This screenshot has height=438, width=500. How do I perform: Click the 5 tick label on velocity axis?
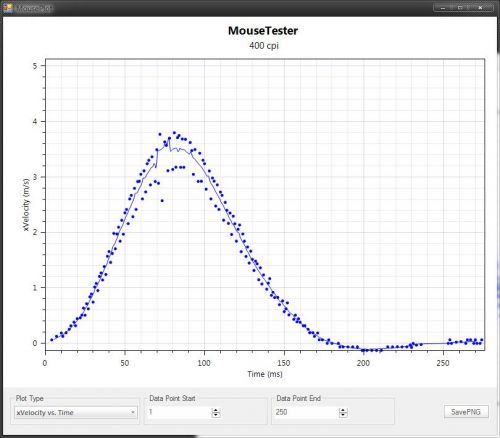coord(35,66)
